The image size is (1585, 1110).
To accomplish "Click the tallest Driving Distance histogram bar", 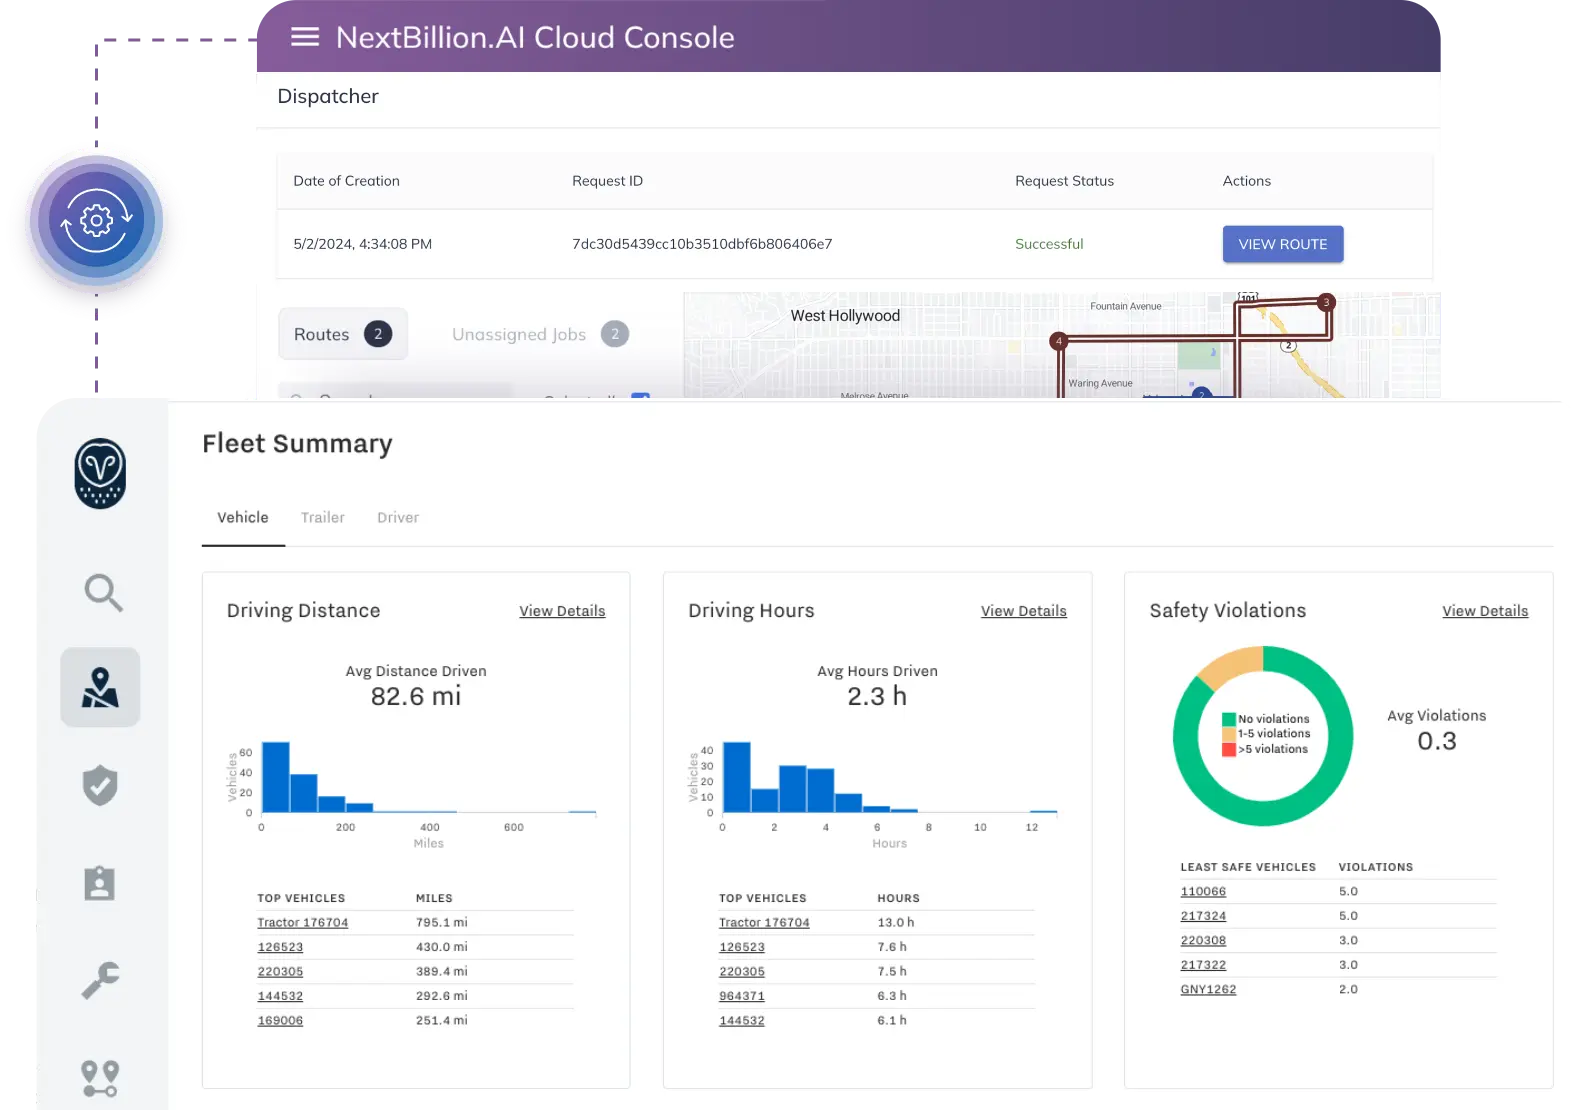I will coord(275,776).
